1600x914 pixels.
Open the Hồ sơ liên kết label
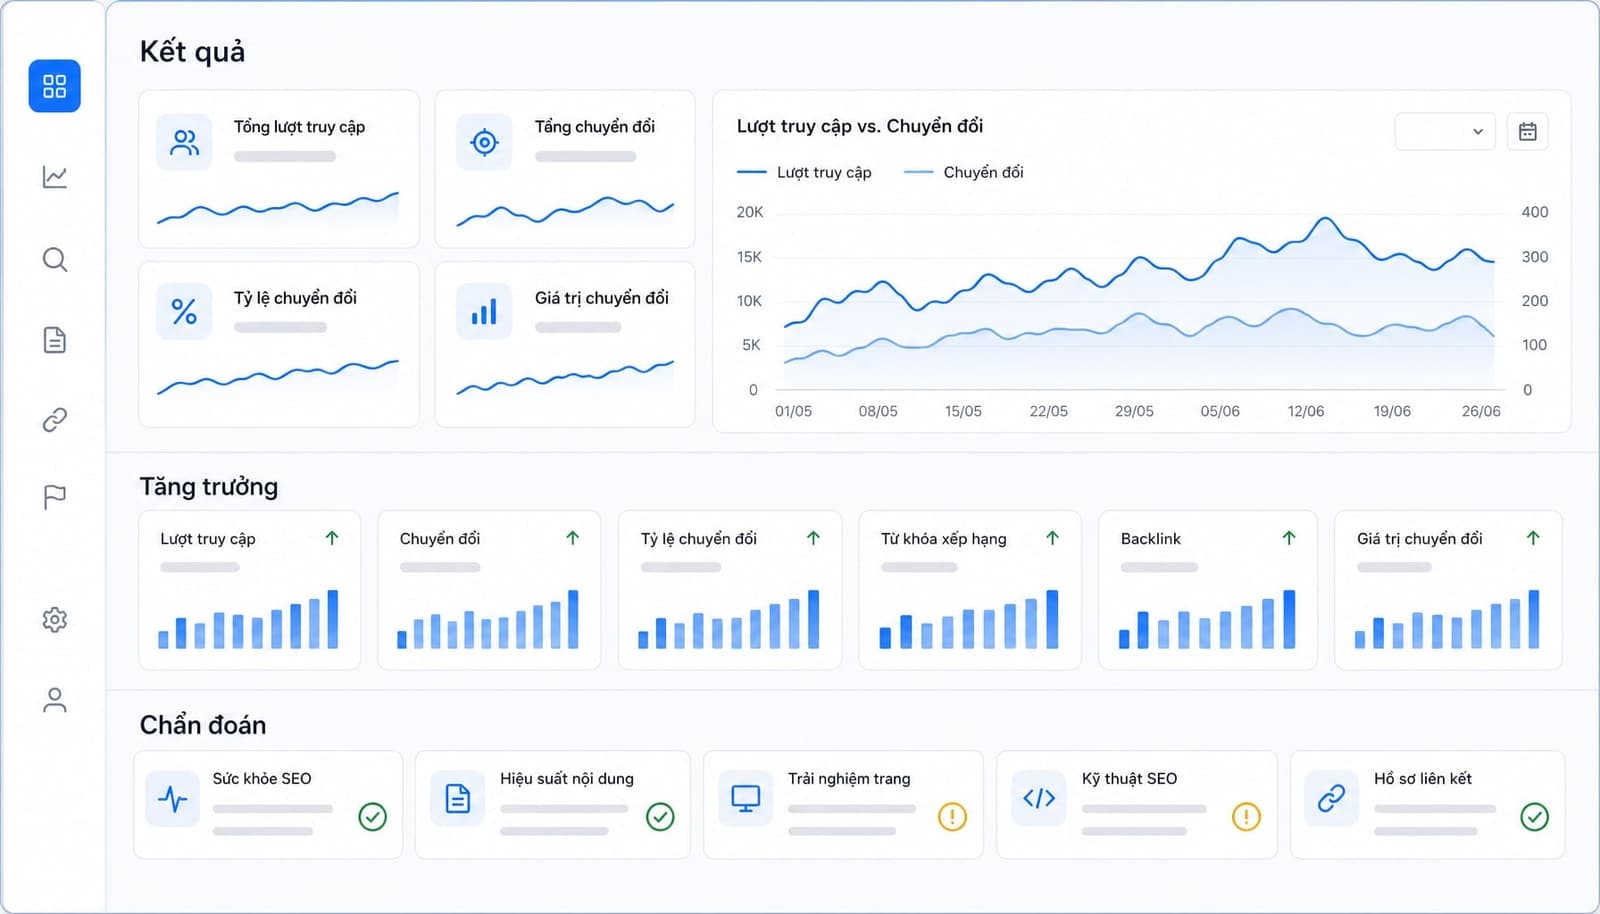[x=1423, y=778]
